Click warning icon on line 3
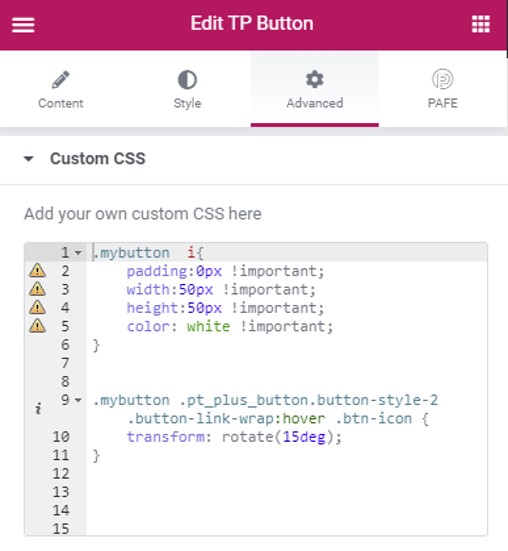This screenshot has height=551, width=508. tap(37, 289)
